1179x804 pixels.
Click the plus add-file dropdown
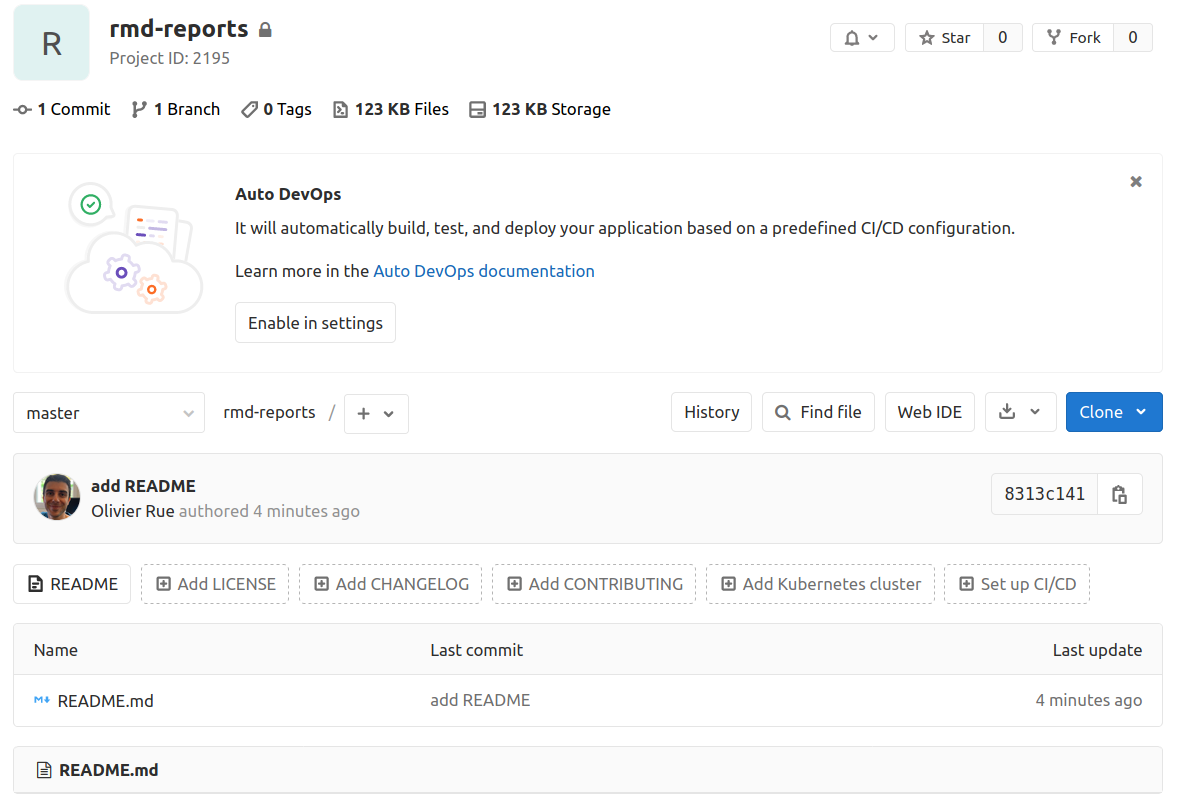tap(376, 414)
